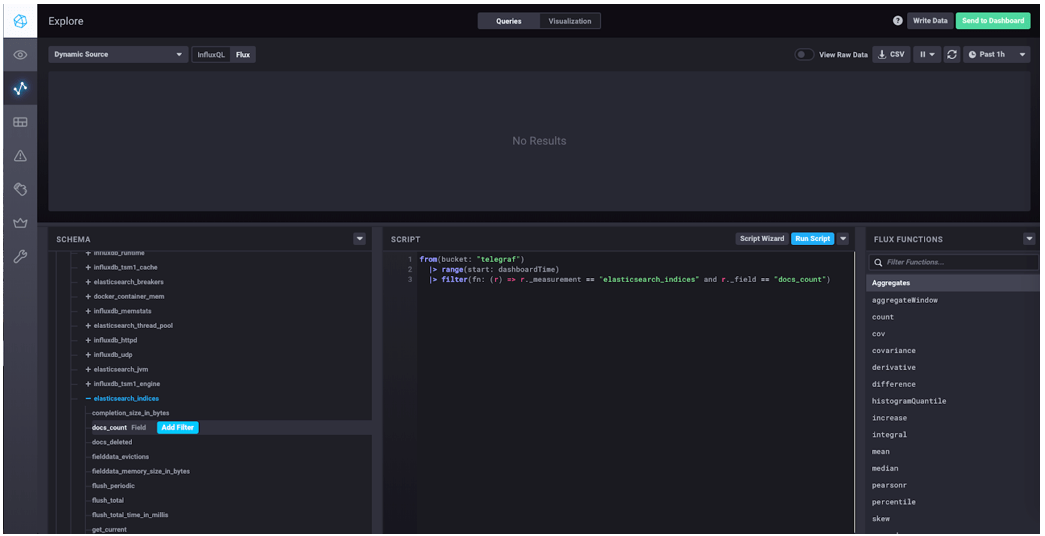This screenshot has width=1045, height=536.
Task: Open Admin crown icon in sidebar
Action: point(20,223)
